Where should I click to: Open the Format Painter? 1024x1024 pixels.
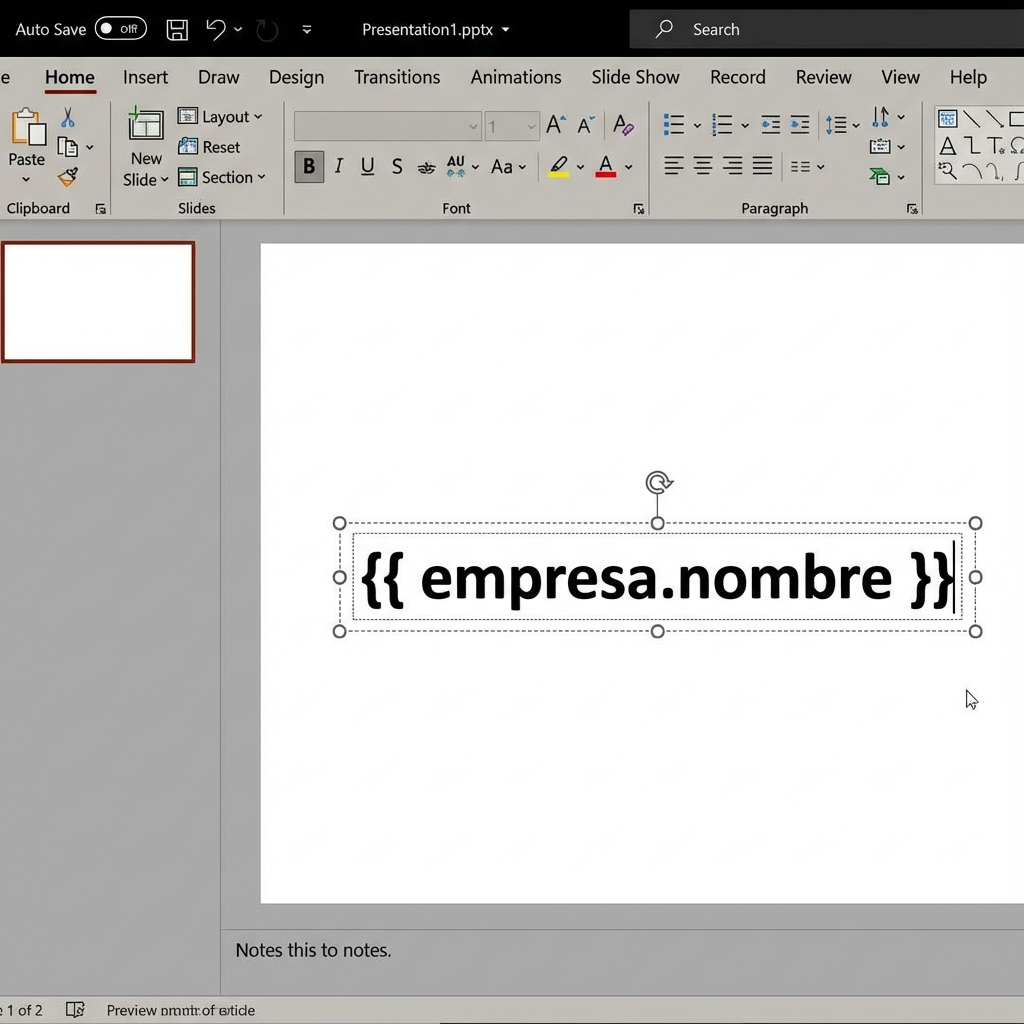(x=68, y=177)
